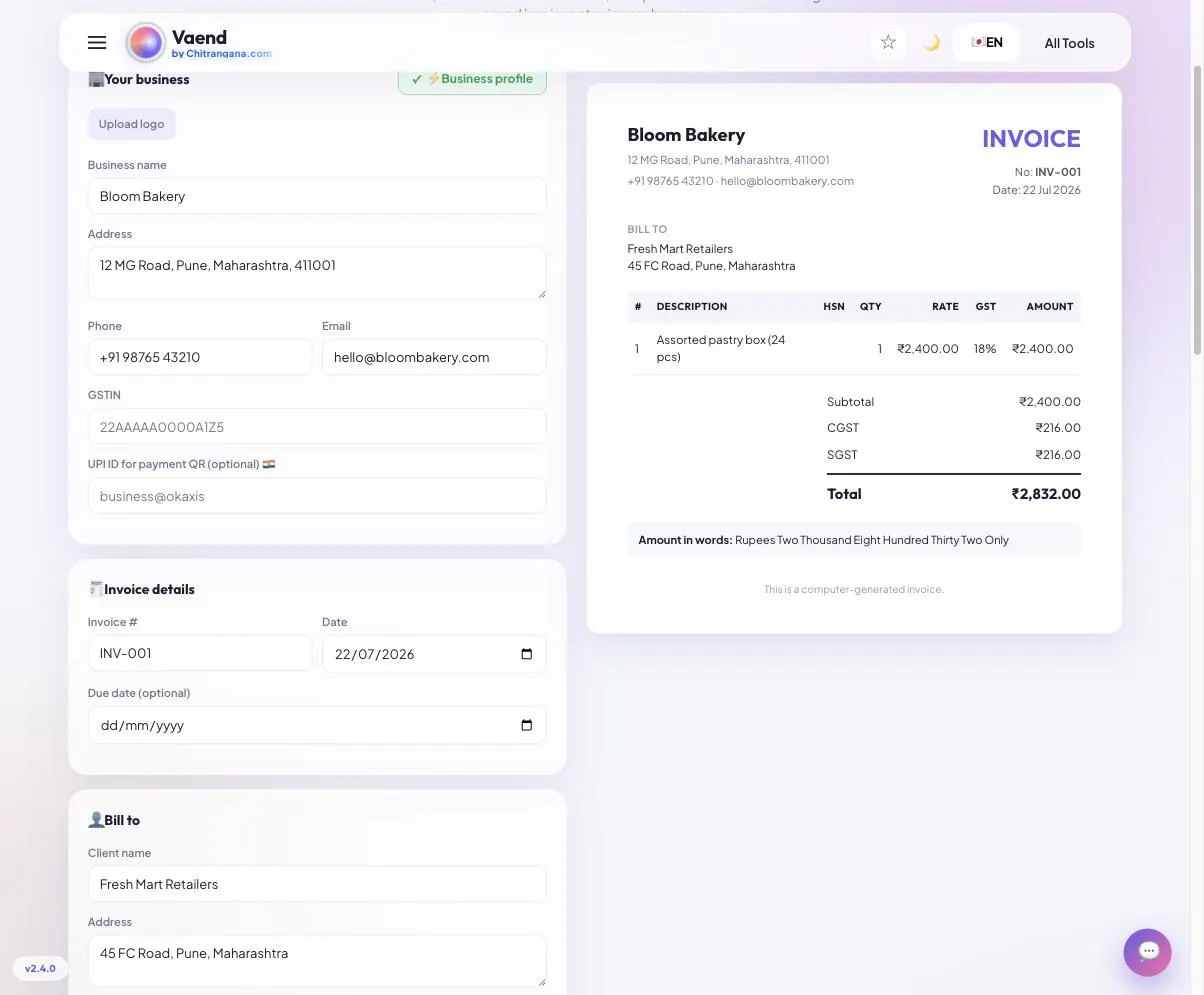The width and height of the screenshot is (1204, 995).
Task: Click the Business profile button
Action: pos(472,79)
